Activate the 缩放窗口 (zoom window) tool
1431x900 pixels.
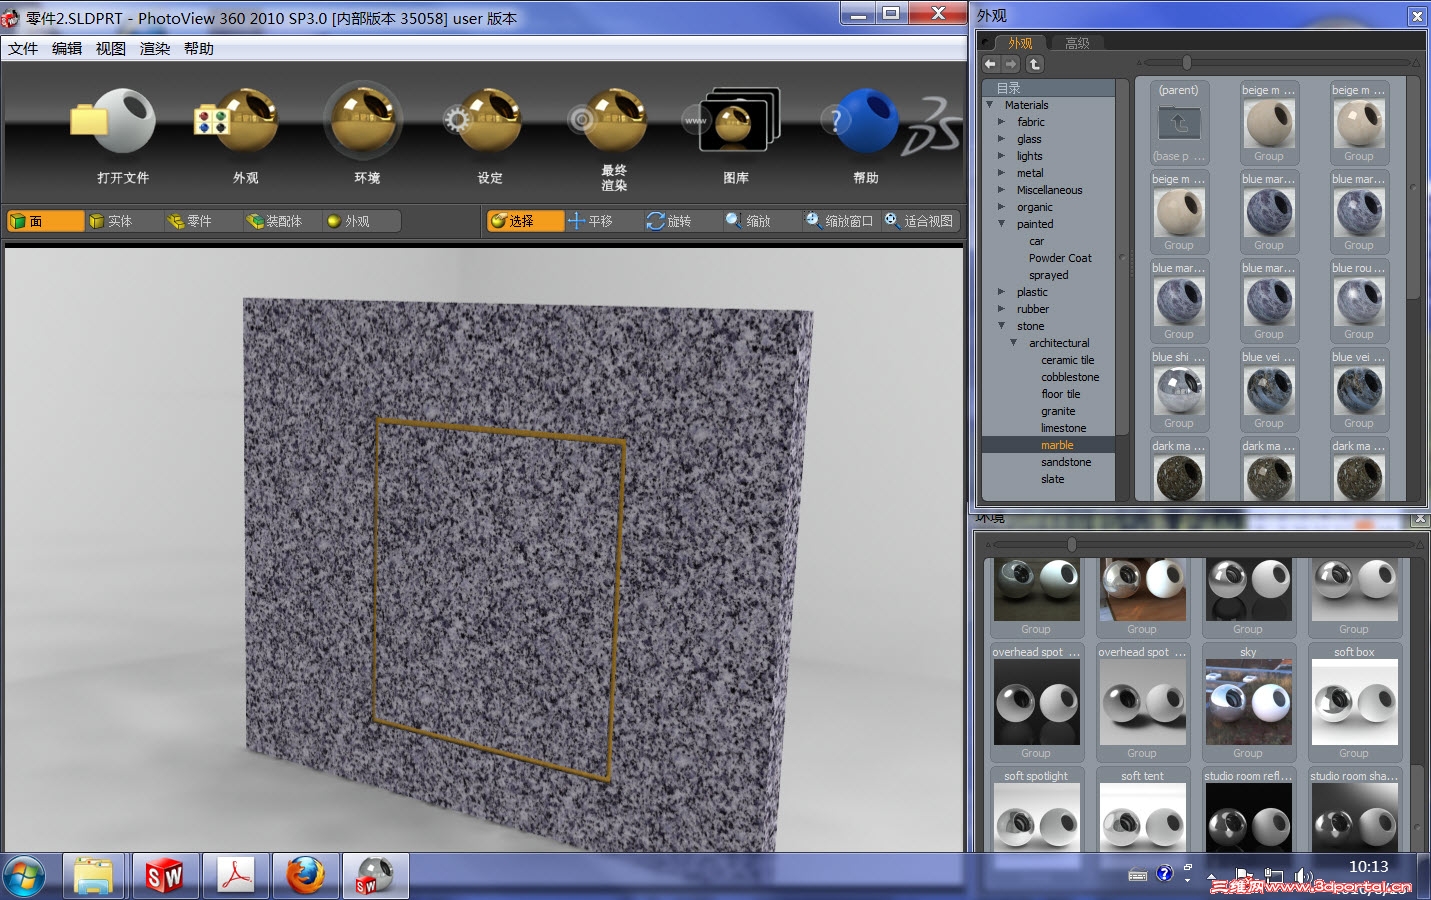[x=840, y=221]
